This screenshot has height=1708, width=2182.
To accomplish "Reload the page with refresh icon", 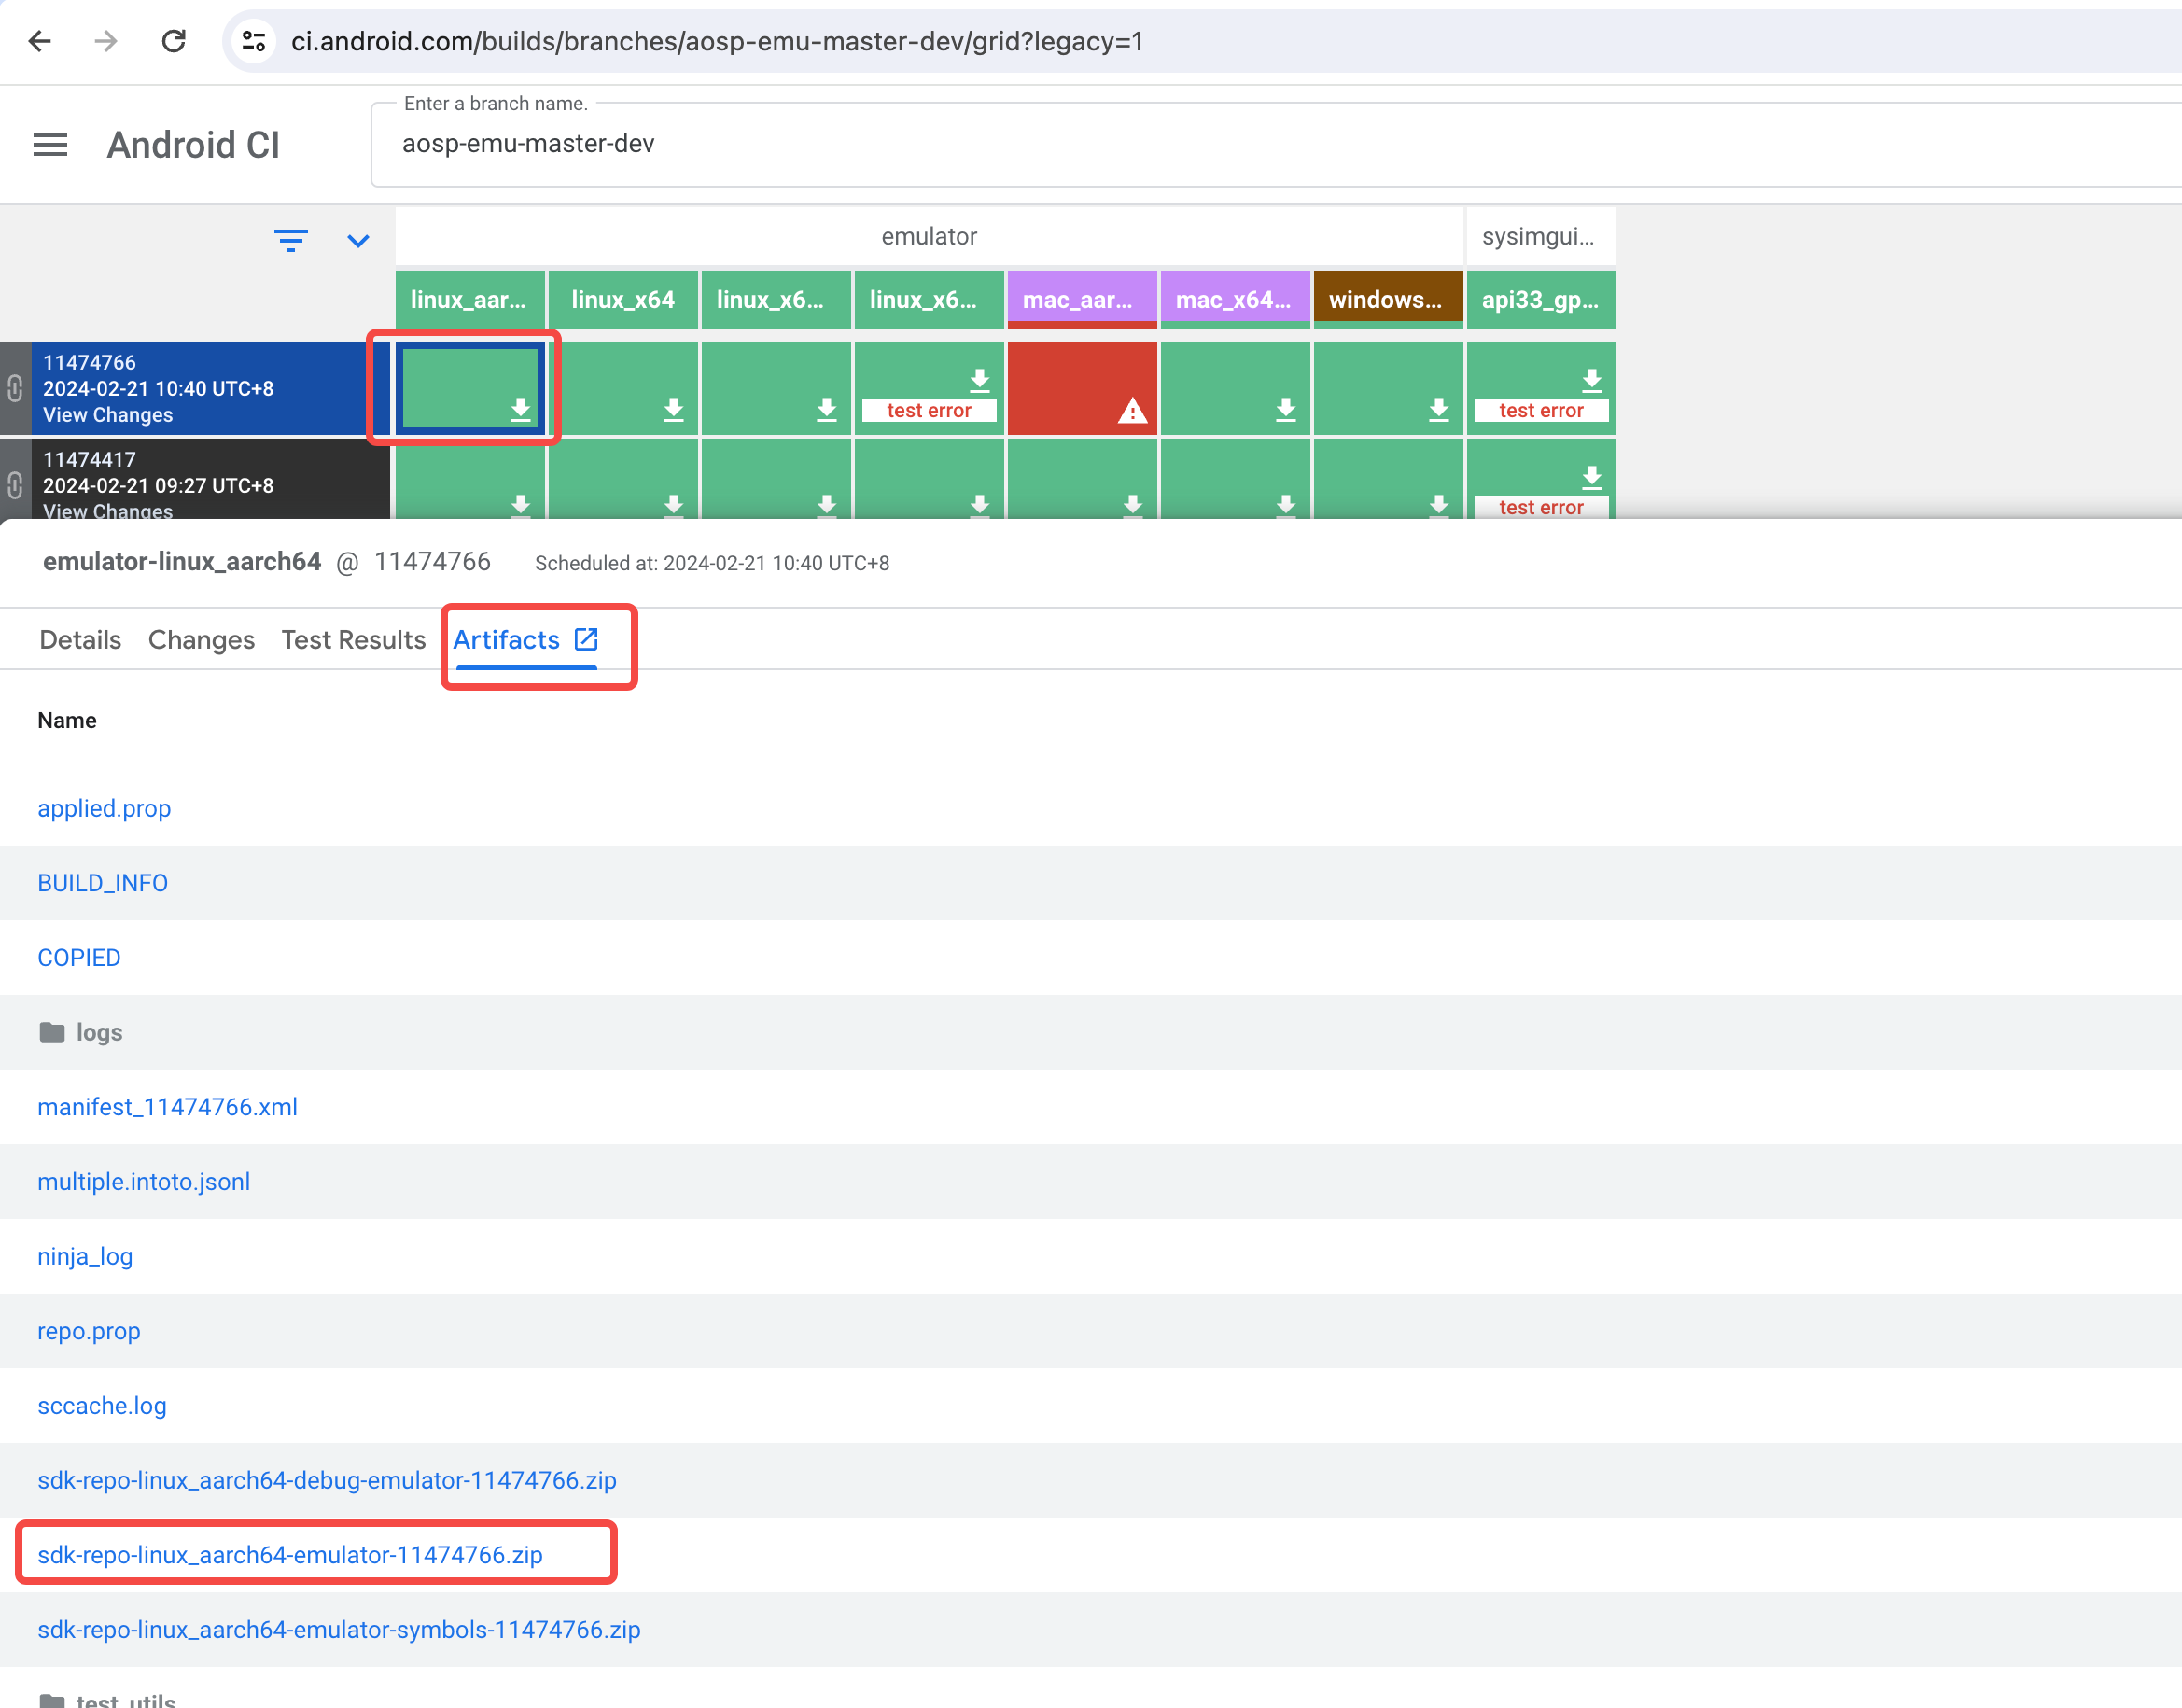I will click(174, 41).
